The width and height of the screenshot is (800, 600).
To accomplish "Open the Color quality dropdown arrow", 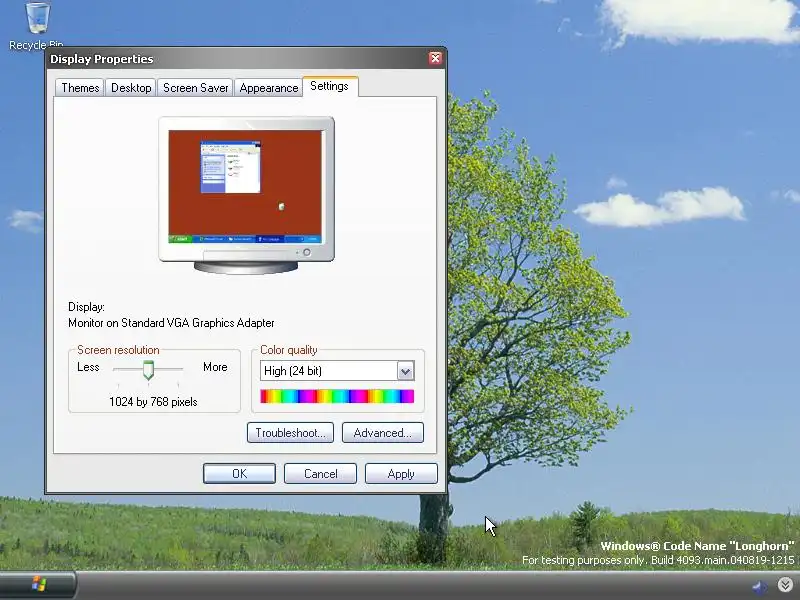I will click(x=406, y=371).
